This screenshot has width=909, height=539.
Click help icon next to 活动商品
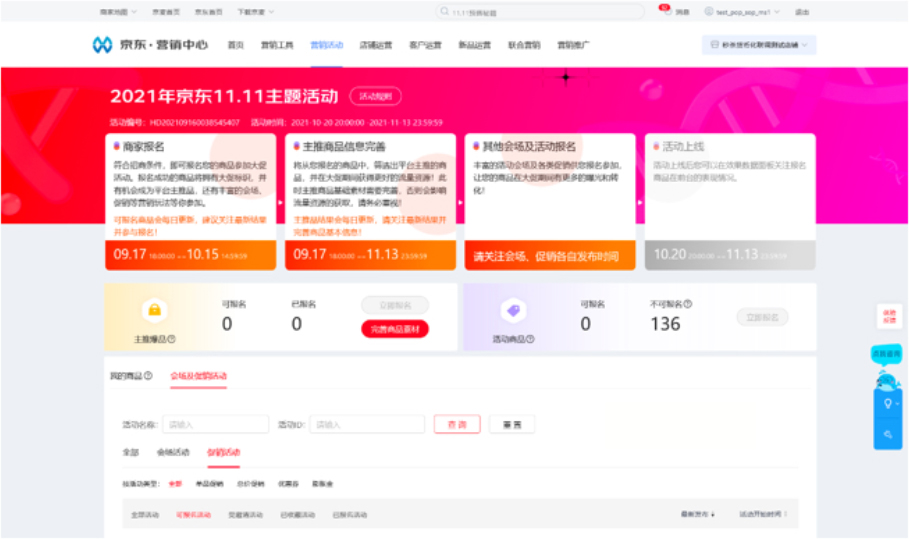(x=530, y=339)
